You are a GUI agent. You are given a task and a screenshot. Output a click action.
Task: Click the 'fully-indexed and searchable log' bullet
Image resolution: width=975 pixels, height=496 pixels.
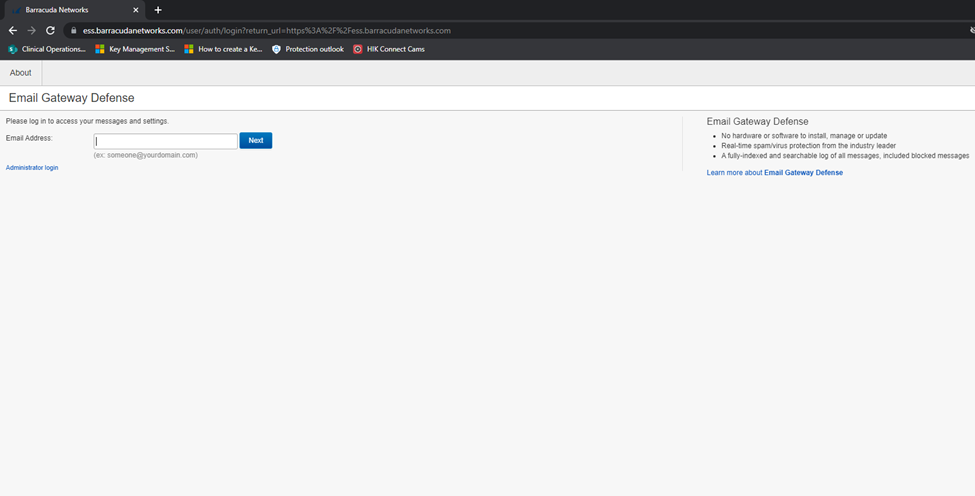[845, 155]
